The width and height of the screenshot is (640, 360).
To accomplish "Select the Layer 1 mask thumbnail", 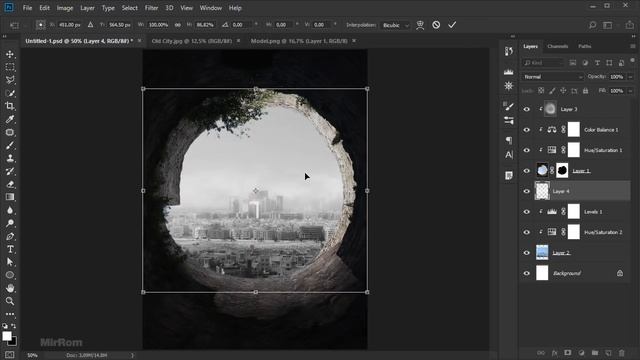I will point(562,171).
